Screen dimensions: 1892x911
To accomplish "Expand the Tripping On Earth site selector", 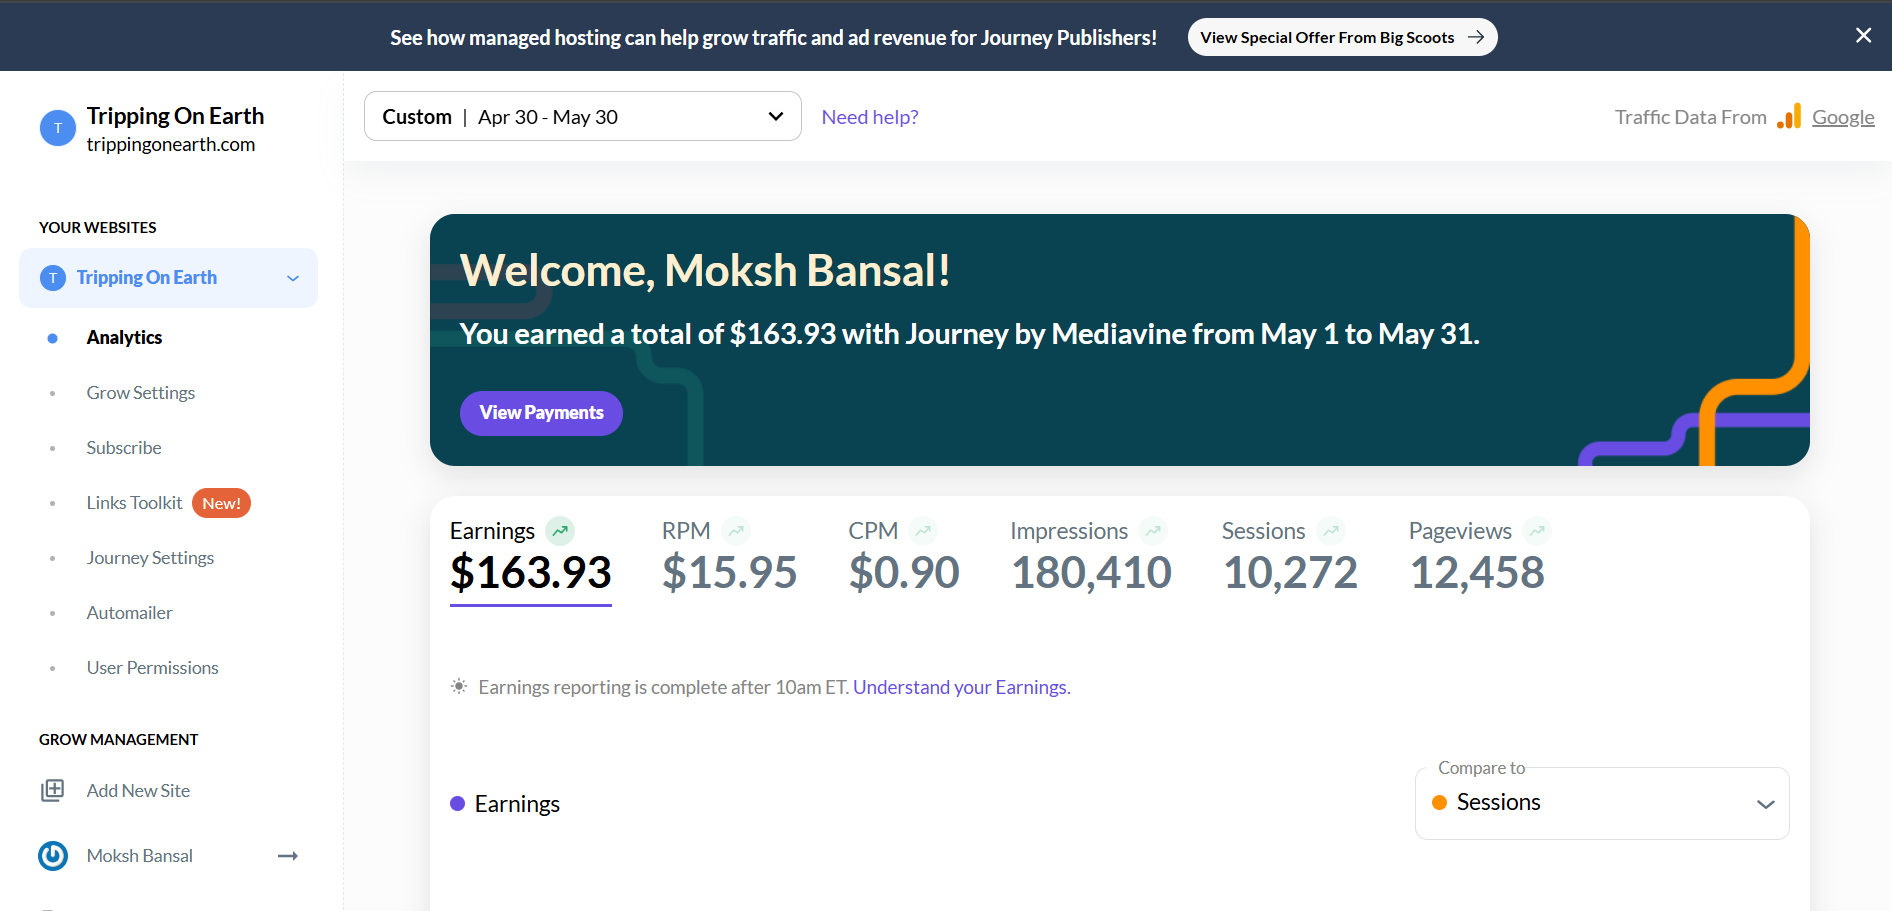I will pyautogui.click(x=168, y=278).
